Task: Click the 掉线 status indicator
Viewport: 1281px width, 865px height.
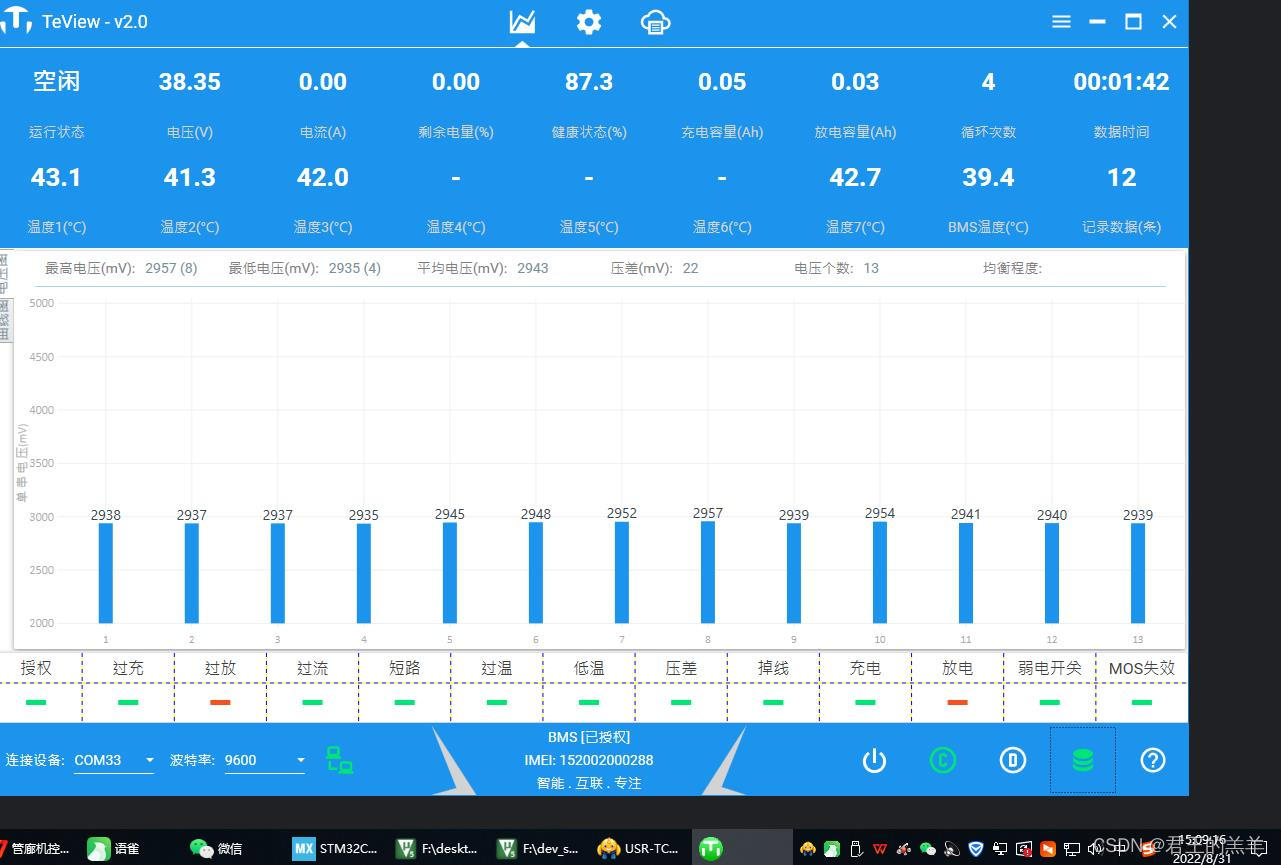Action: 773,702
